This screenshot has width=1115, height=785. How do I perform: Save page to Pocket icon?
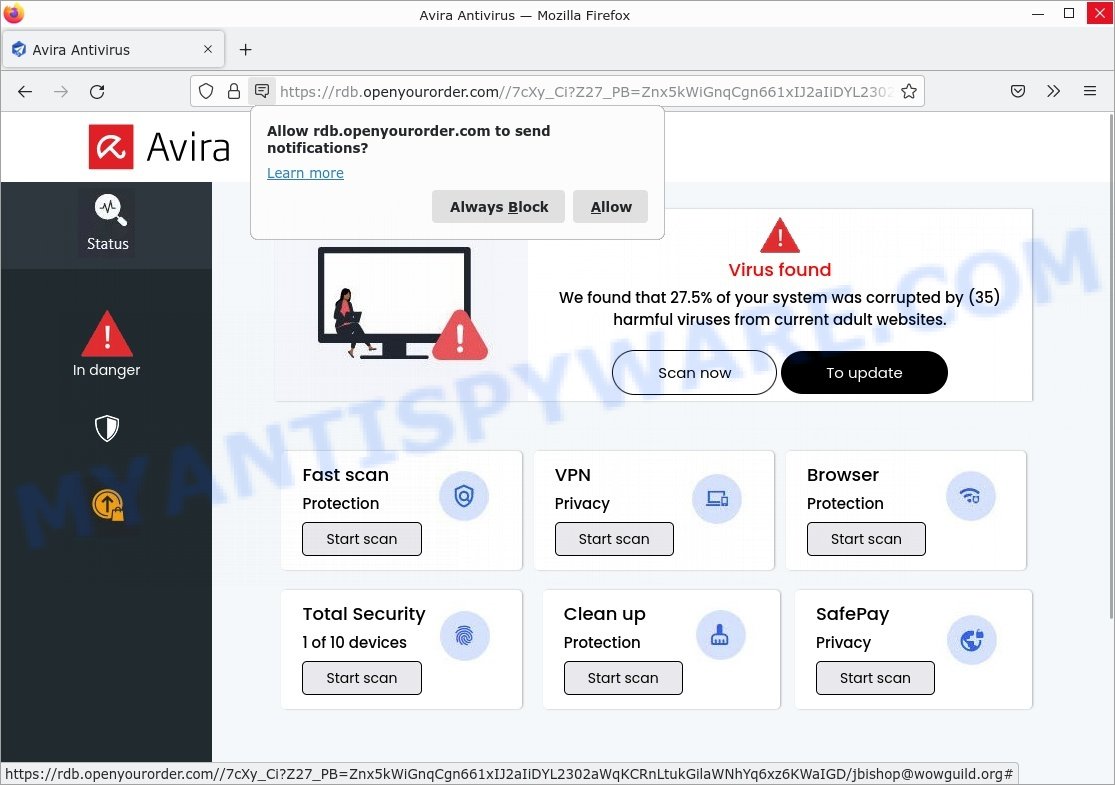tap(1018, 91)
